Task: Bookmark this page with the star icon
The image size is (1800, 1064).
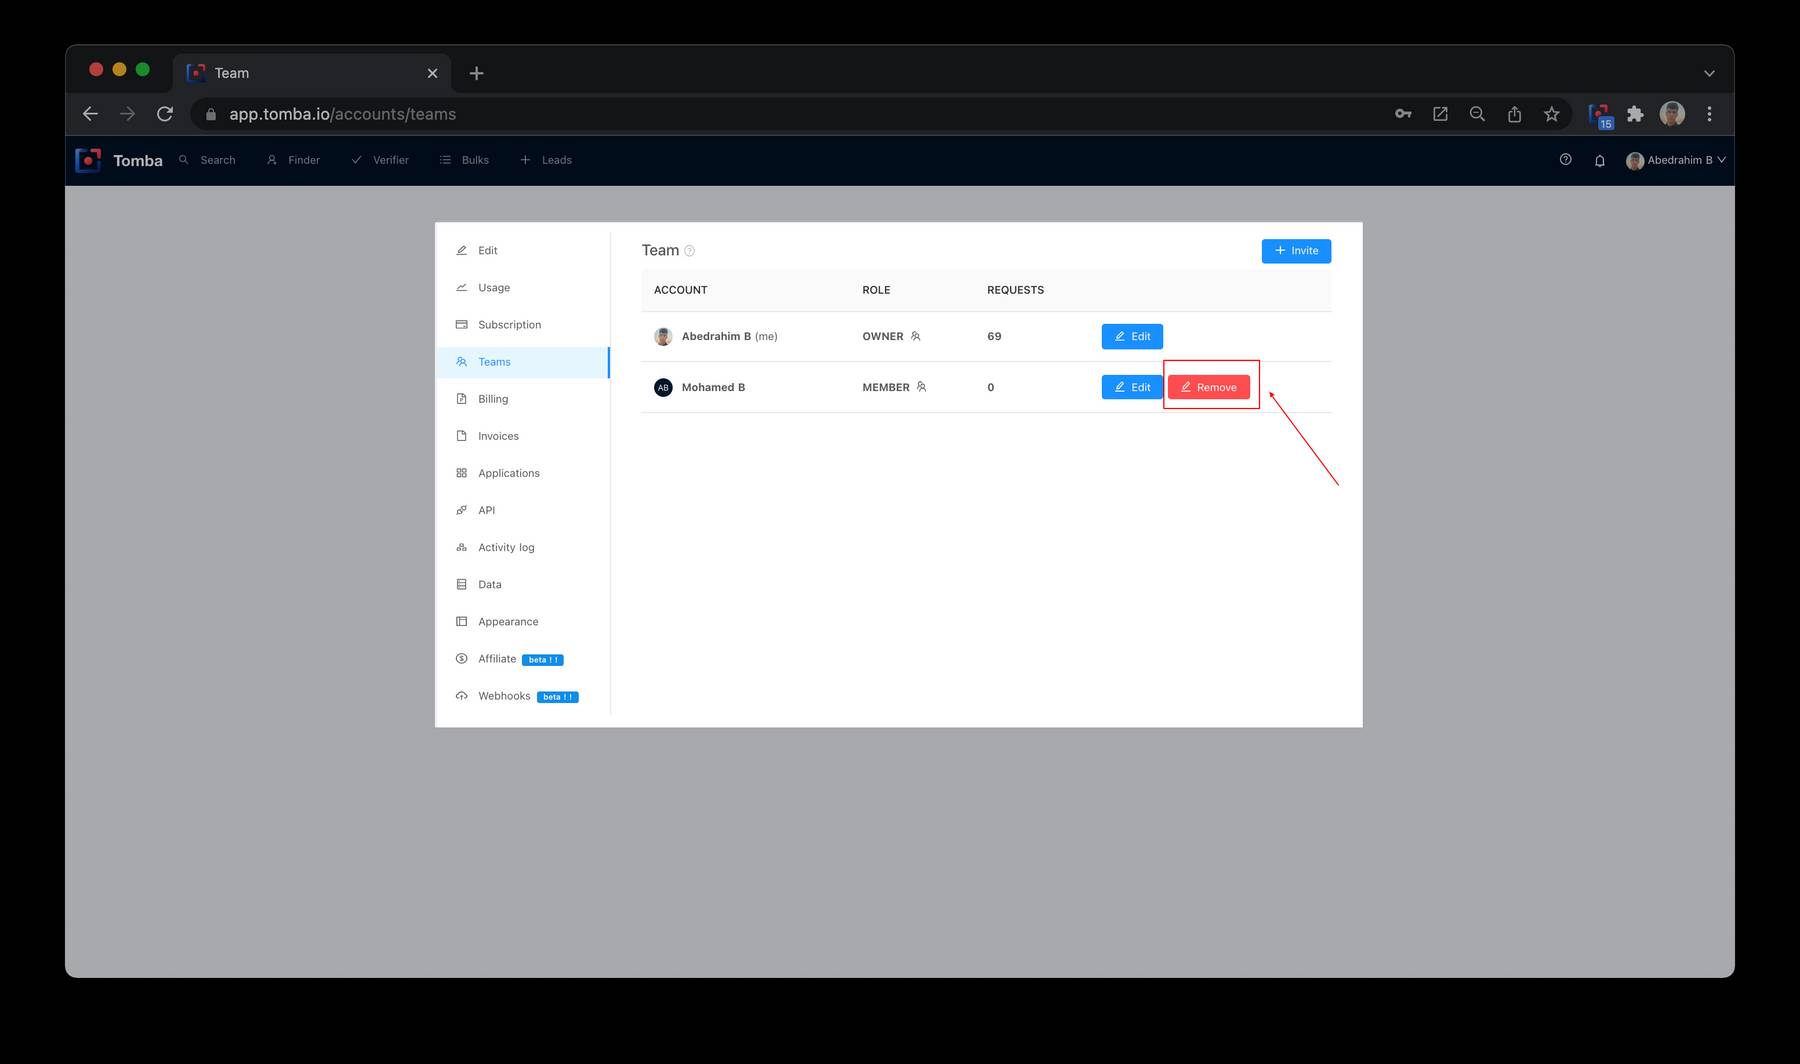Action: (x=1551, y=114)
